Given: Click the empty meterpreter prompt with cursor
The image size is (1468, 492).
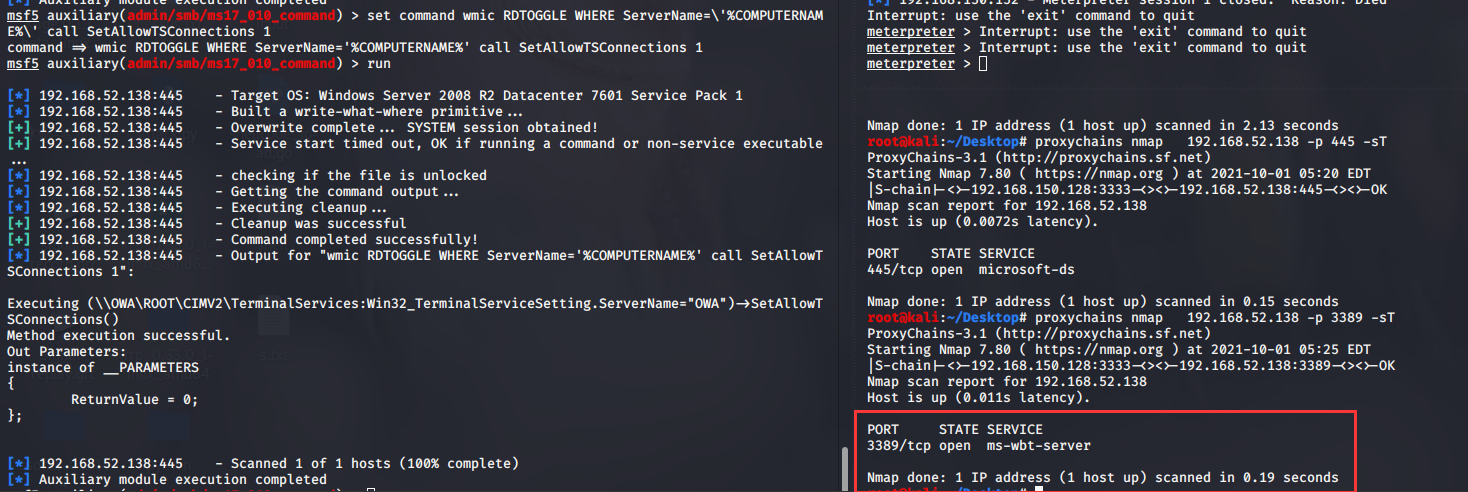Looking at the screenshot, I should point(927,64).
